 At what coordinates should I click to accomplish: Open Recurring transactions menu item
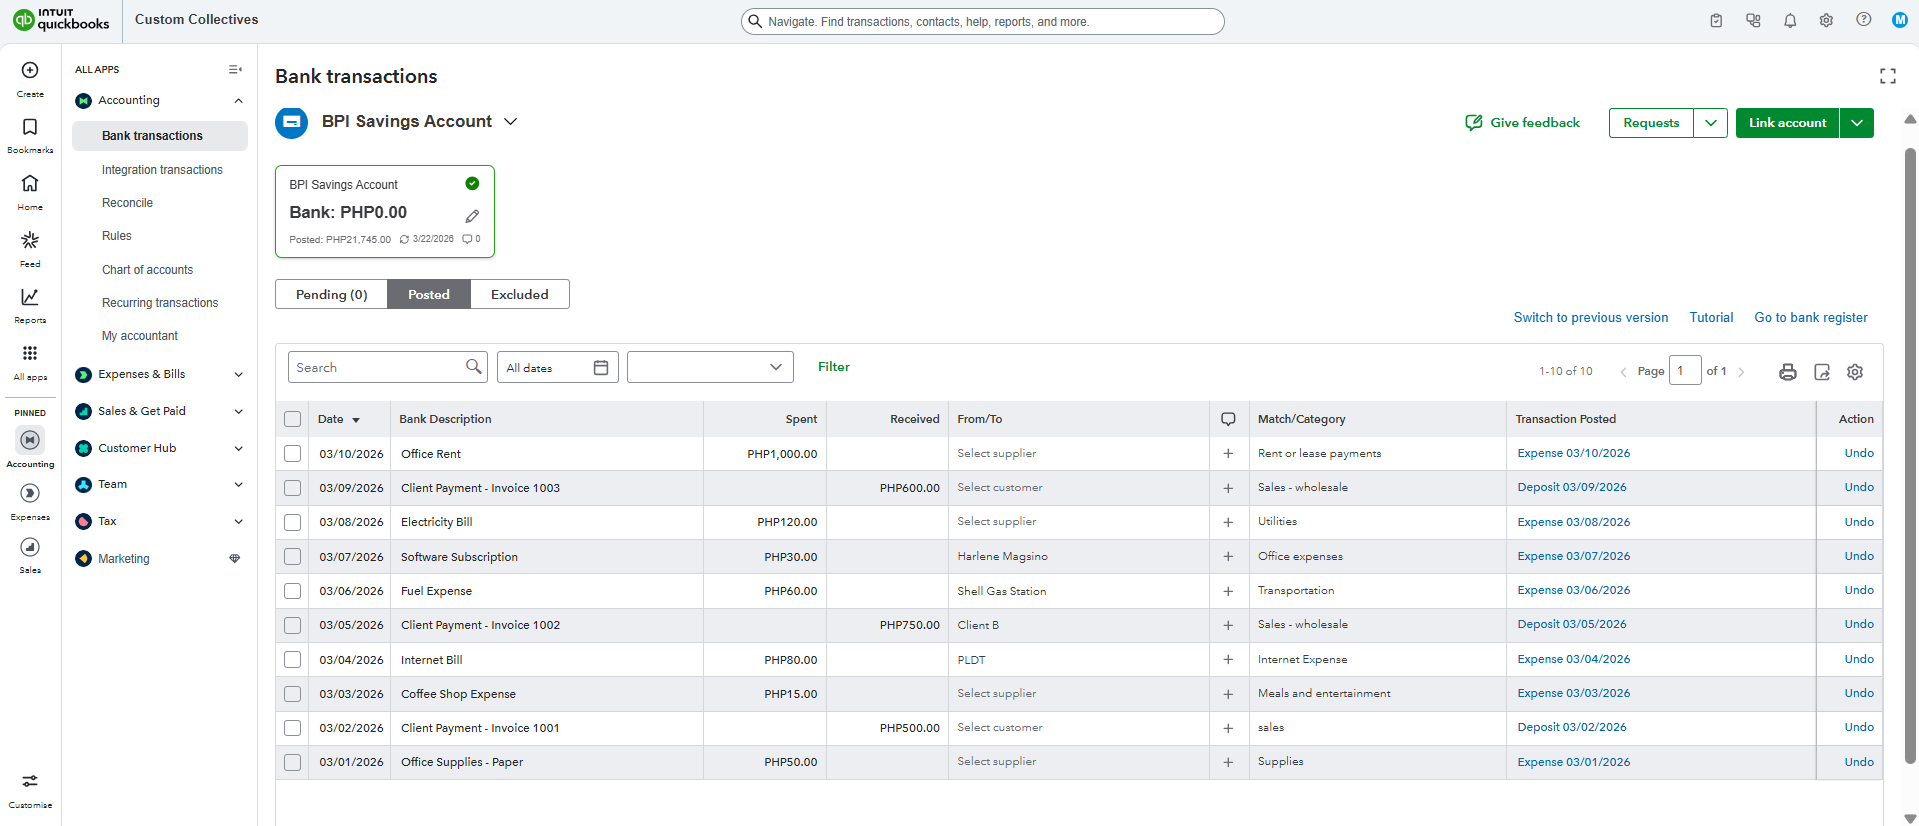coord(160,303)
